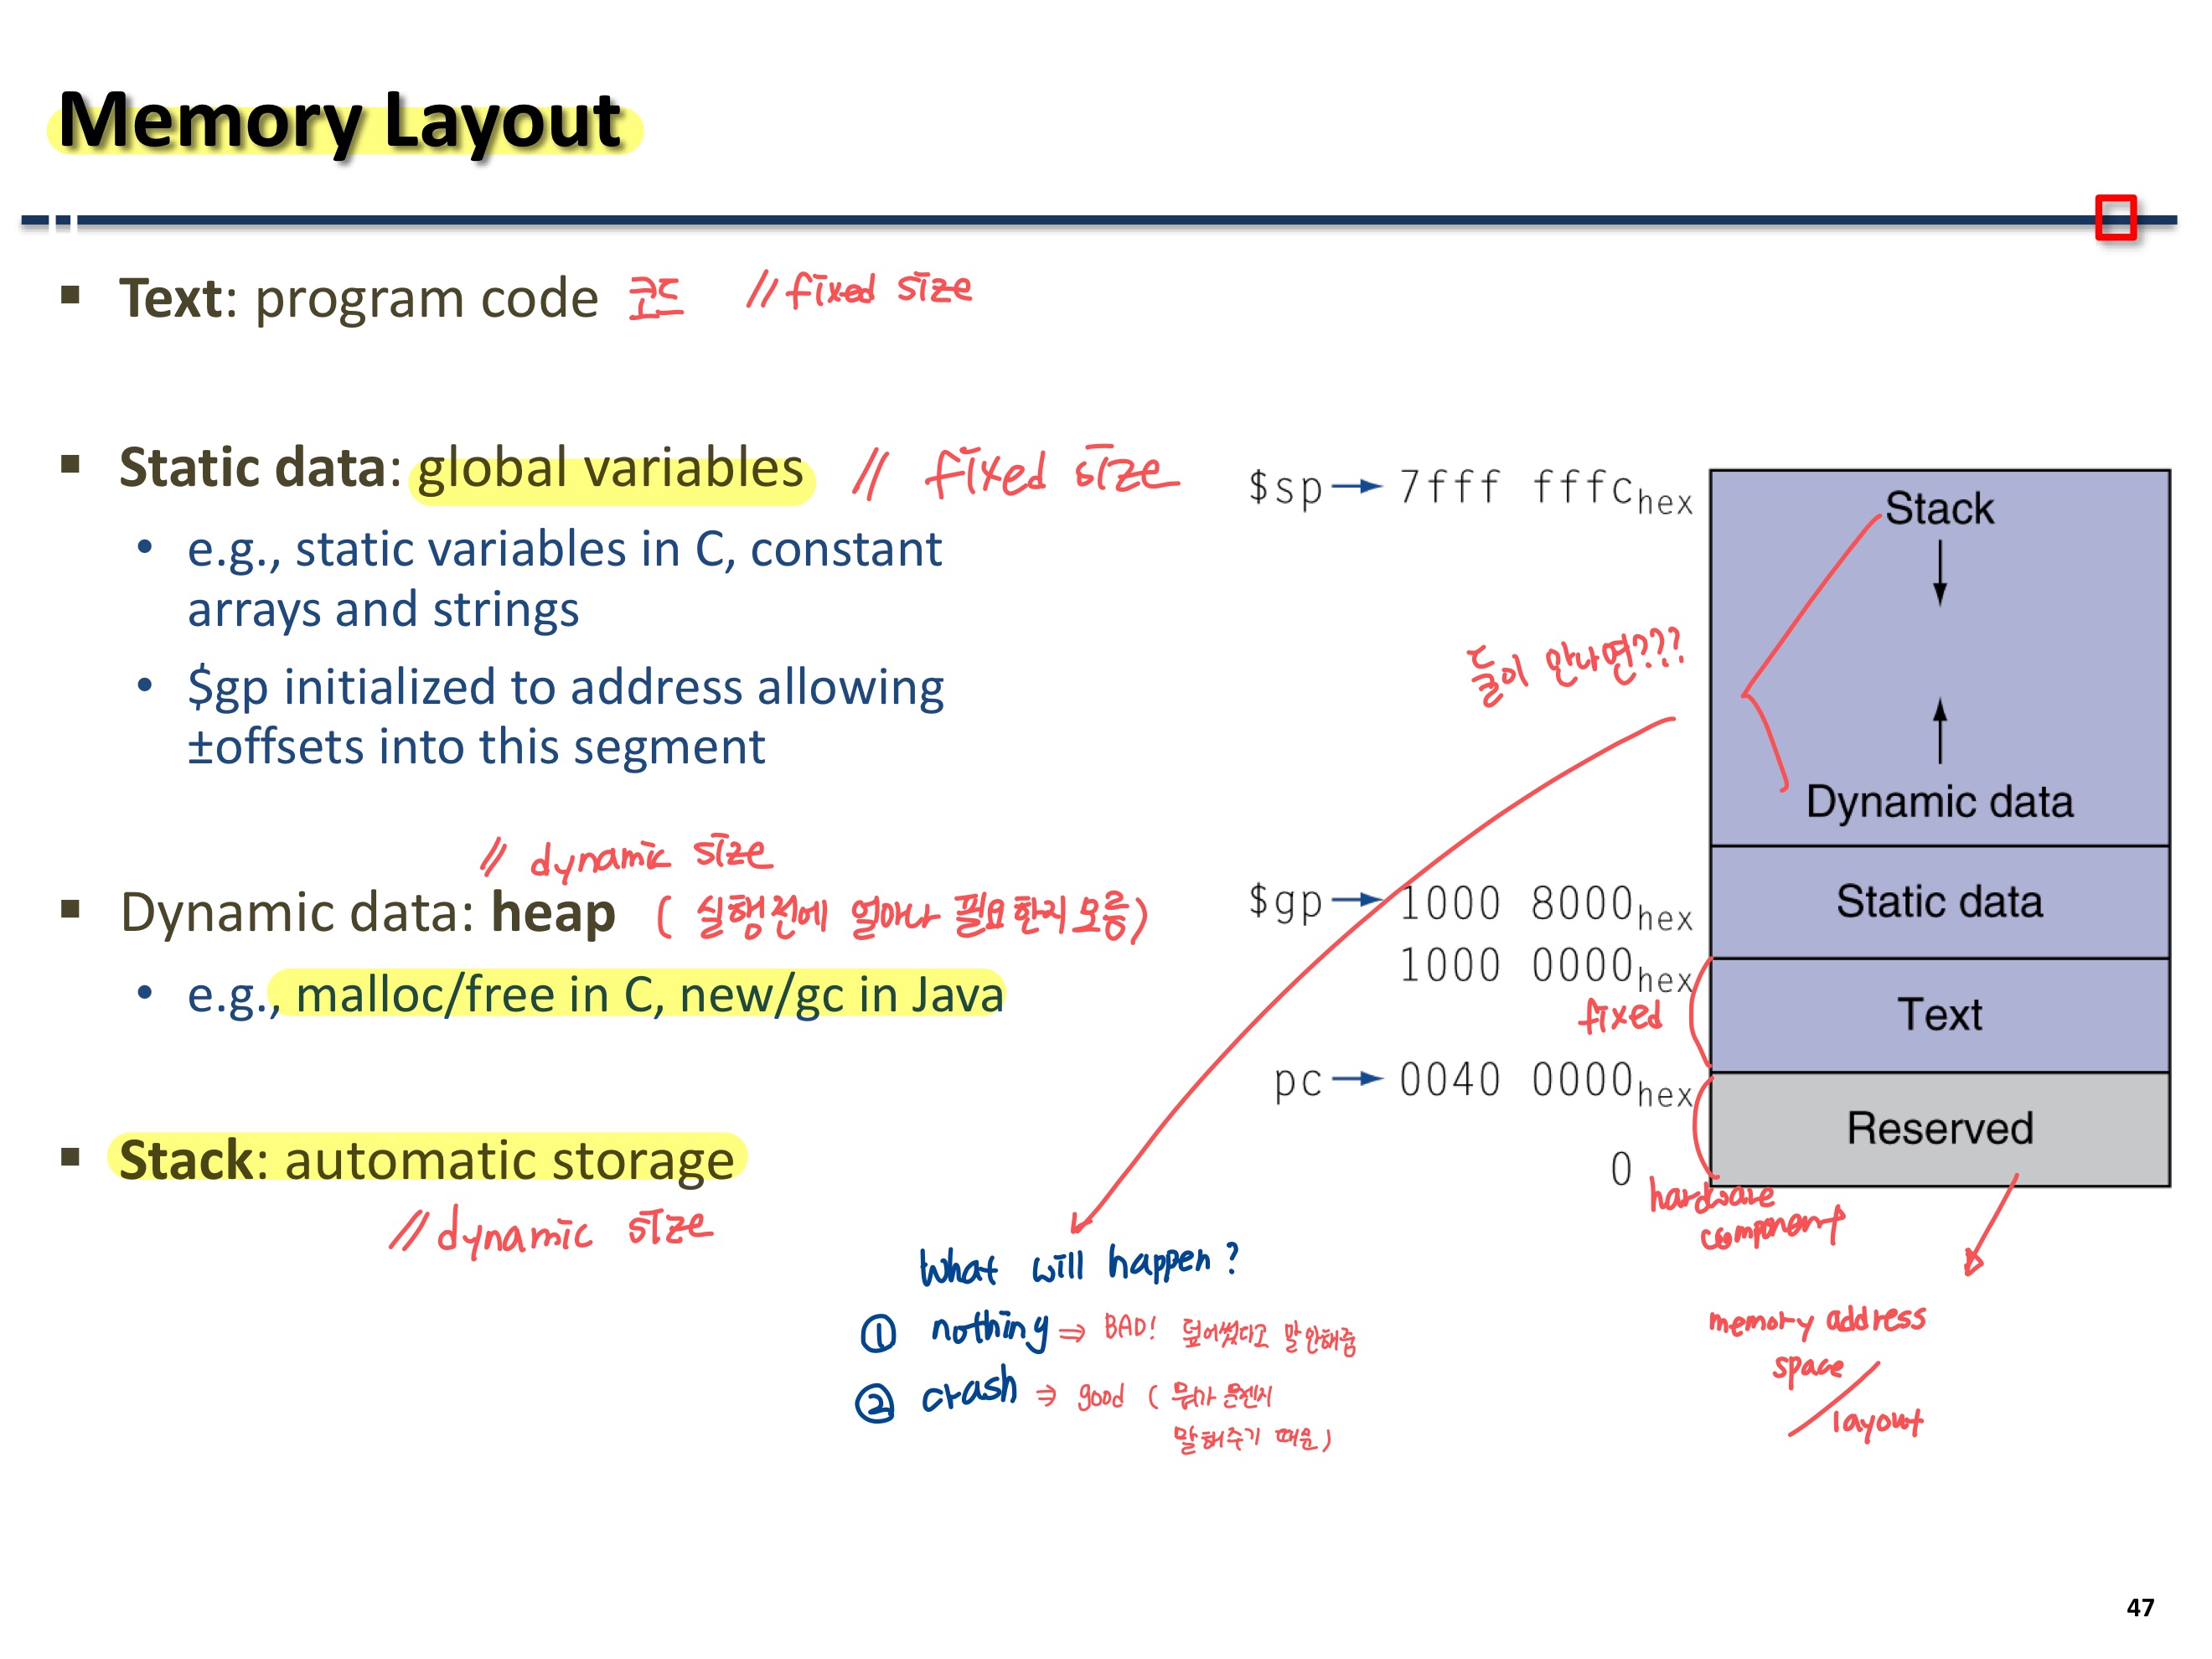Click the bold word 'heap'
The height and width of the screenshot is (1659, 2212).
point(552,912)
